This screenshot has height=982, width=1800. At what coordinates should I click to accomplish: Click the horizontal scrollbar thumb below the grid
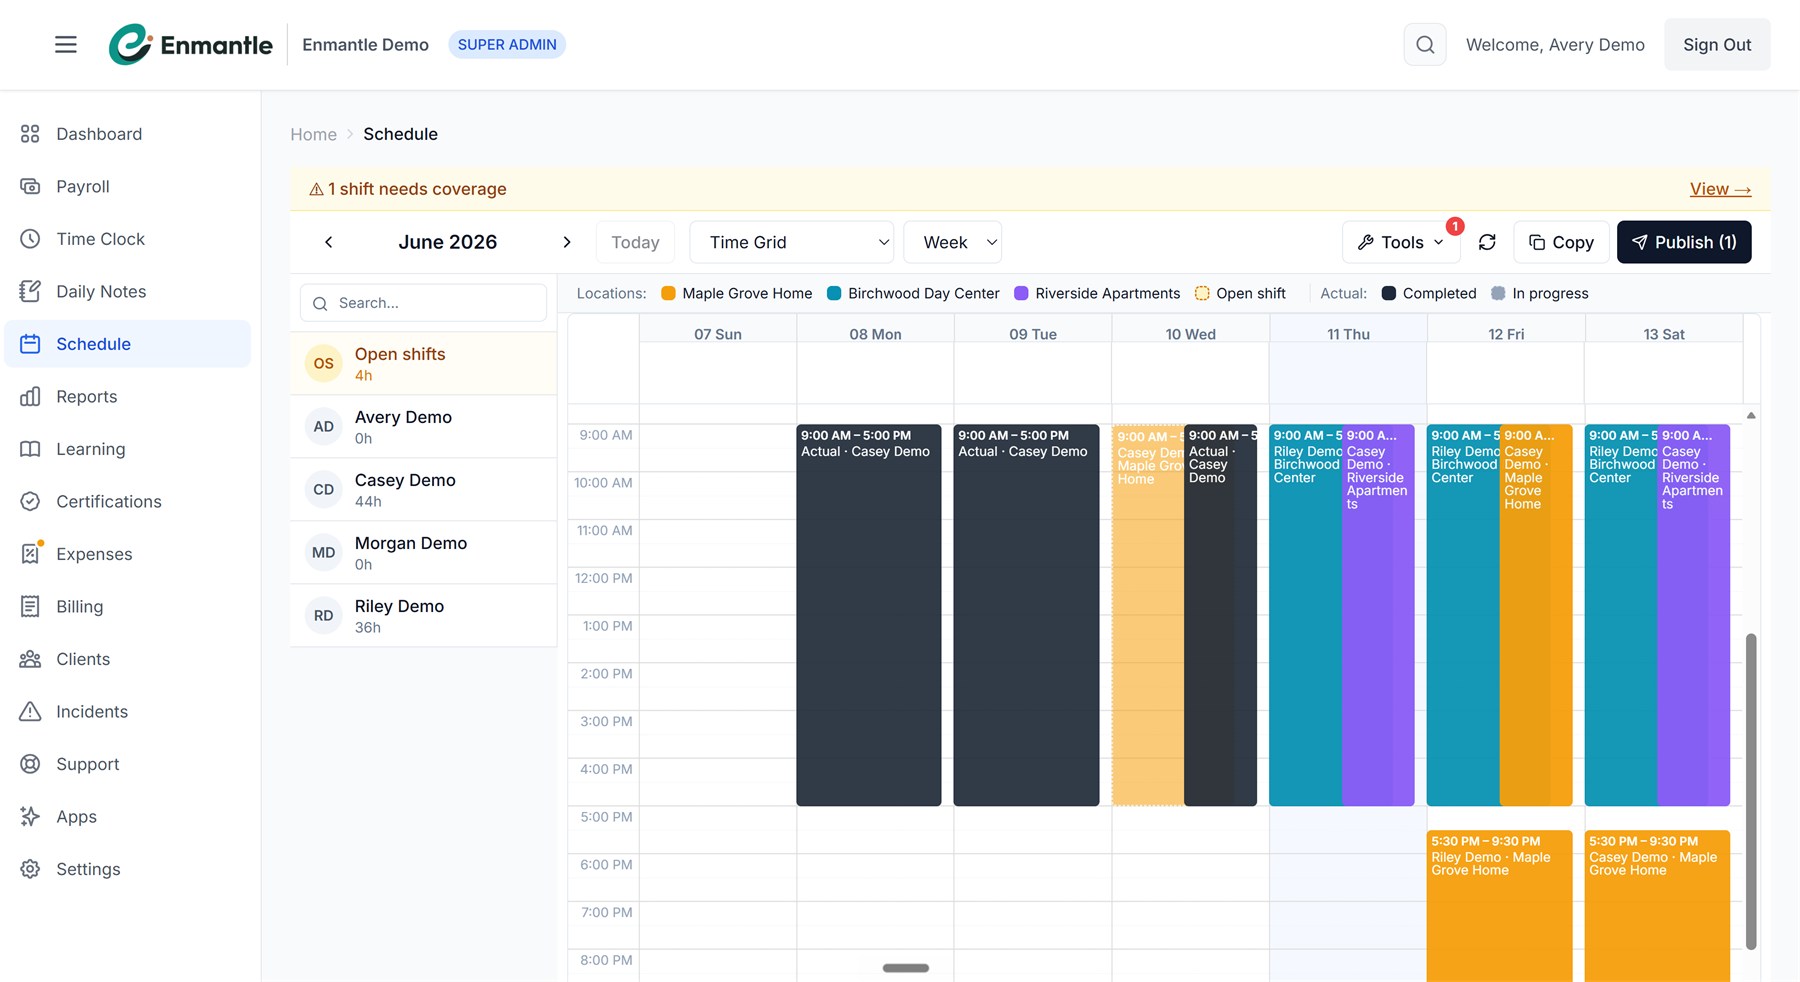[x=906, y=968]
